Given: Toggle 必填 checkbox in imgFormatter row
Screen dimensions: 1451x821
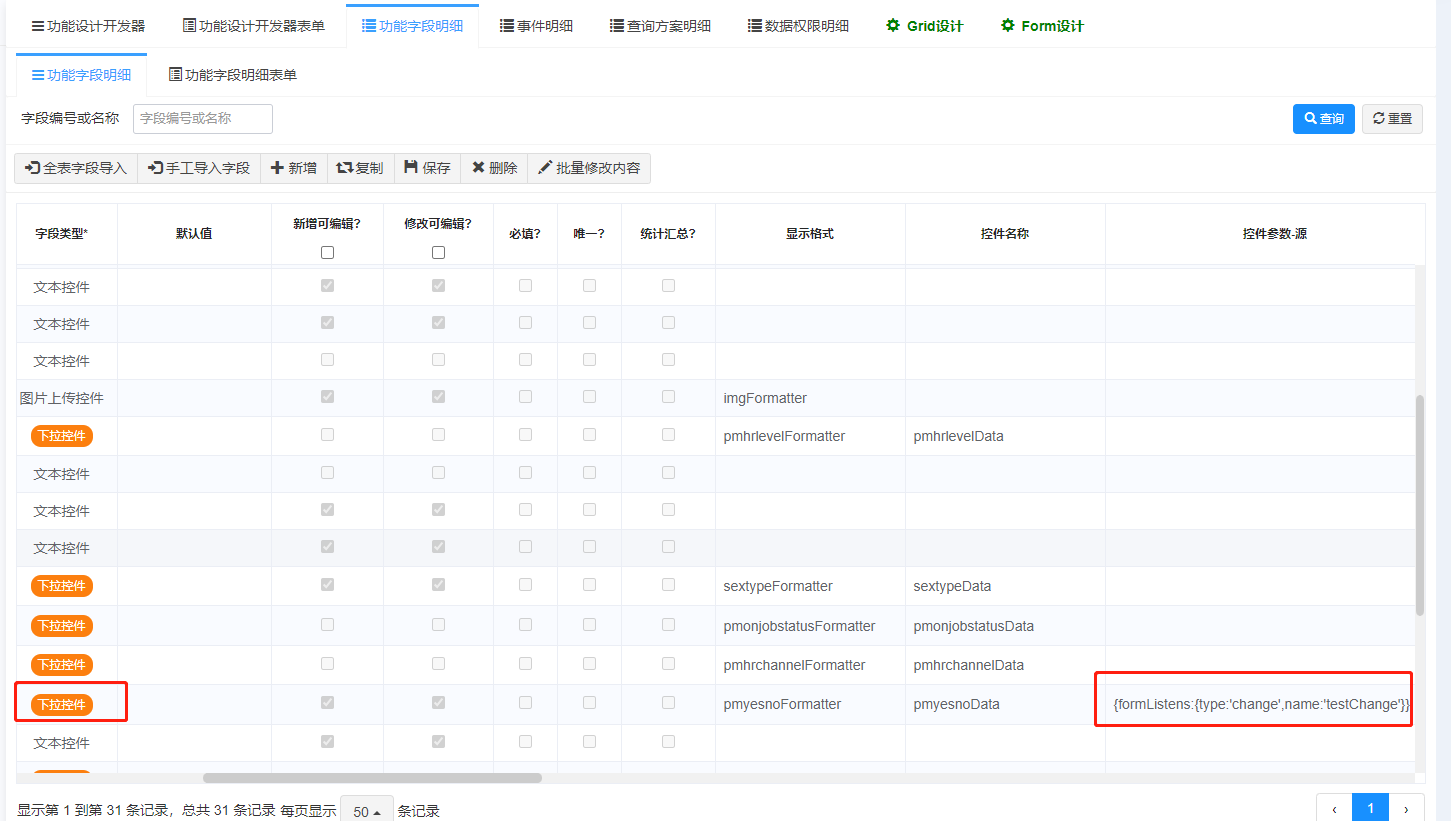Looking at the screenshot, I should point(525,397).
